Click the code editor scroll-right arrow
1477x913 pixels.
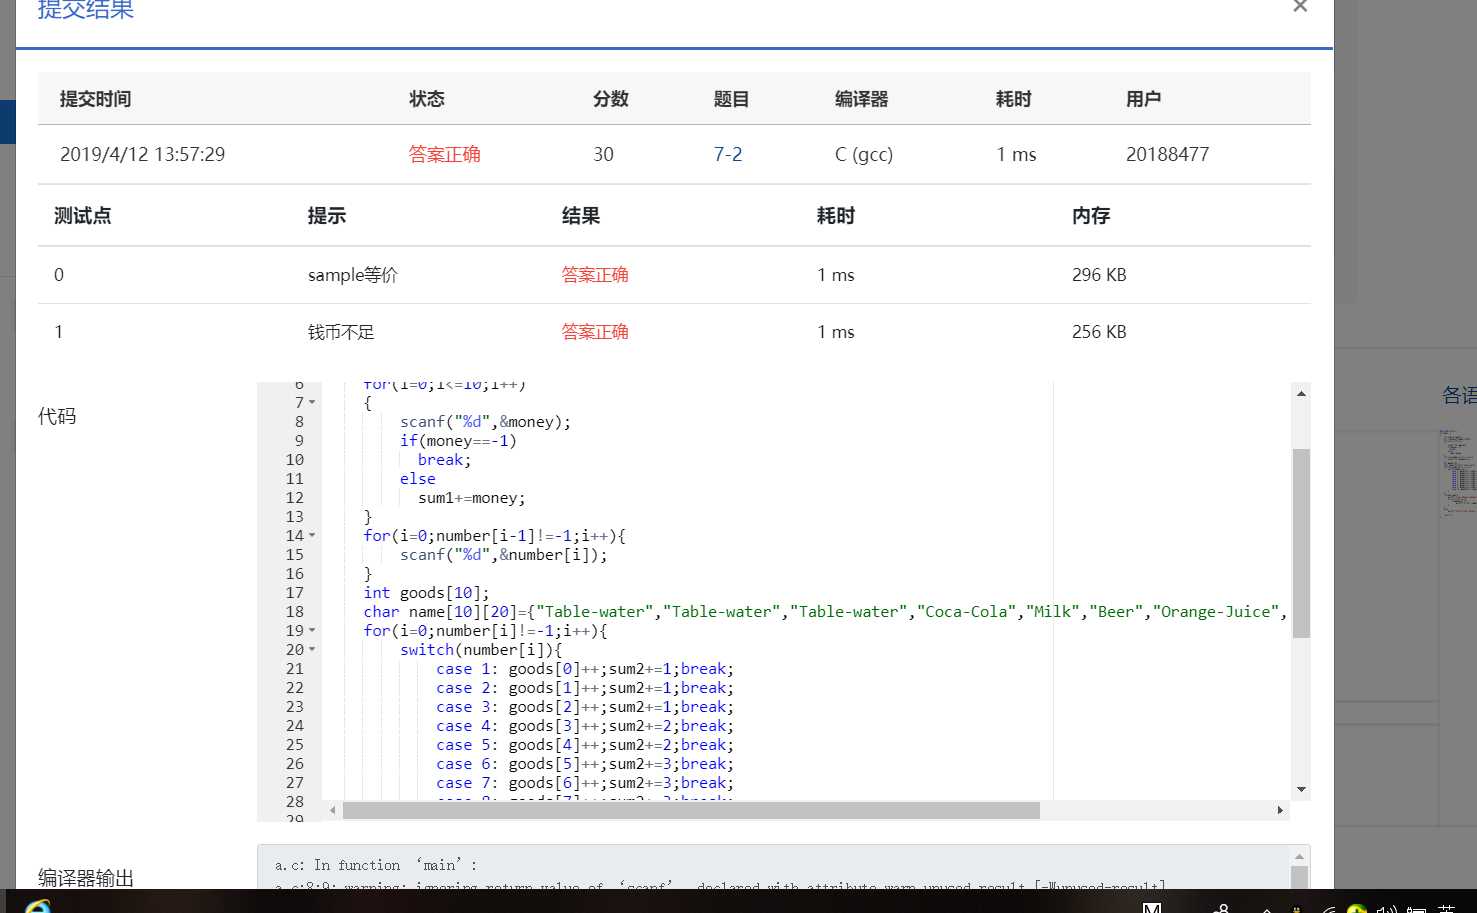point(1280,810)
